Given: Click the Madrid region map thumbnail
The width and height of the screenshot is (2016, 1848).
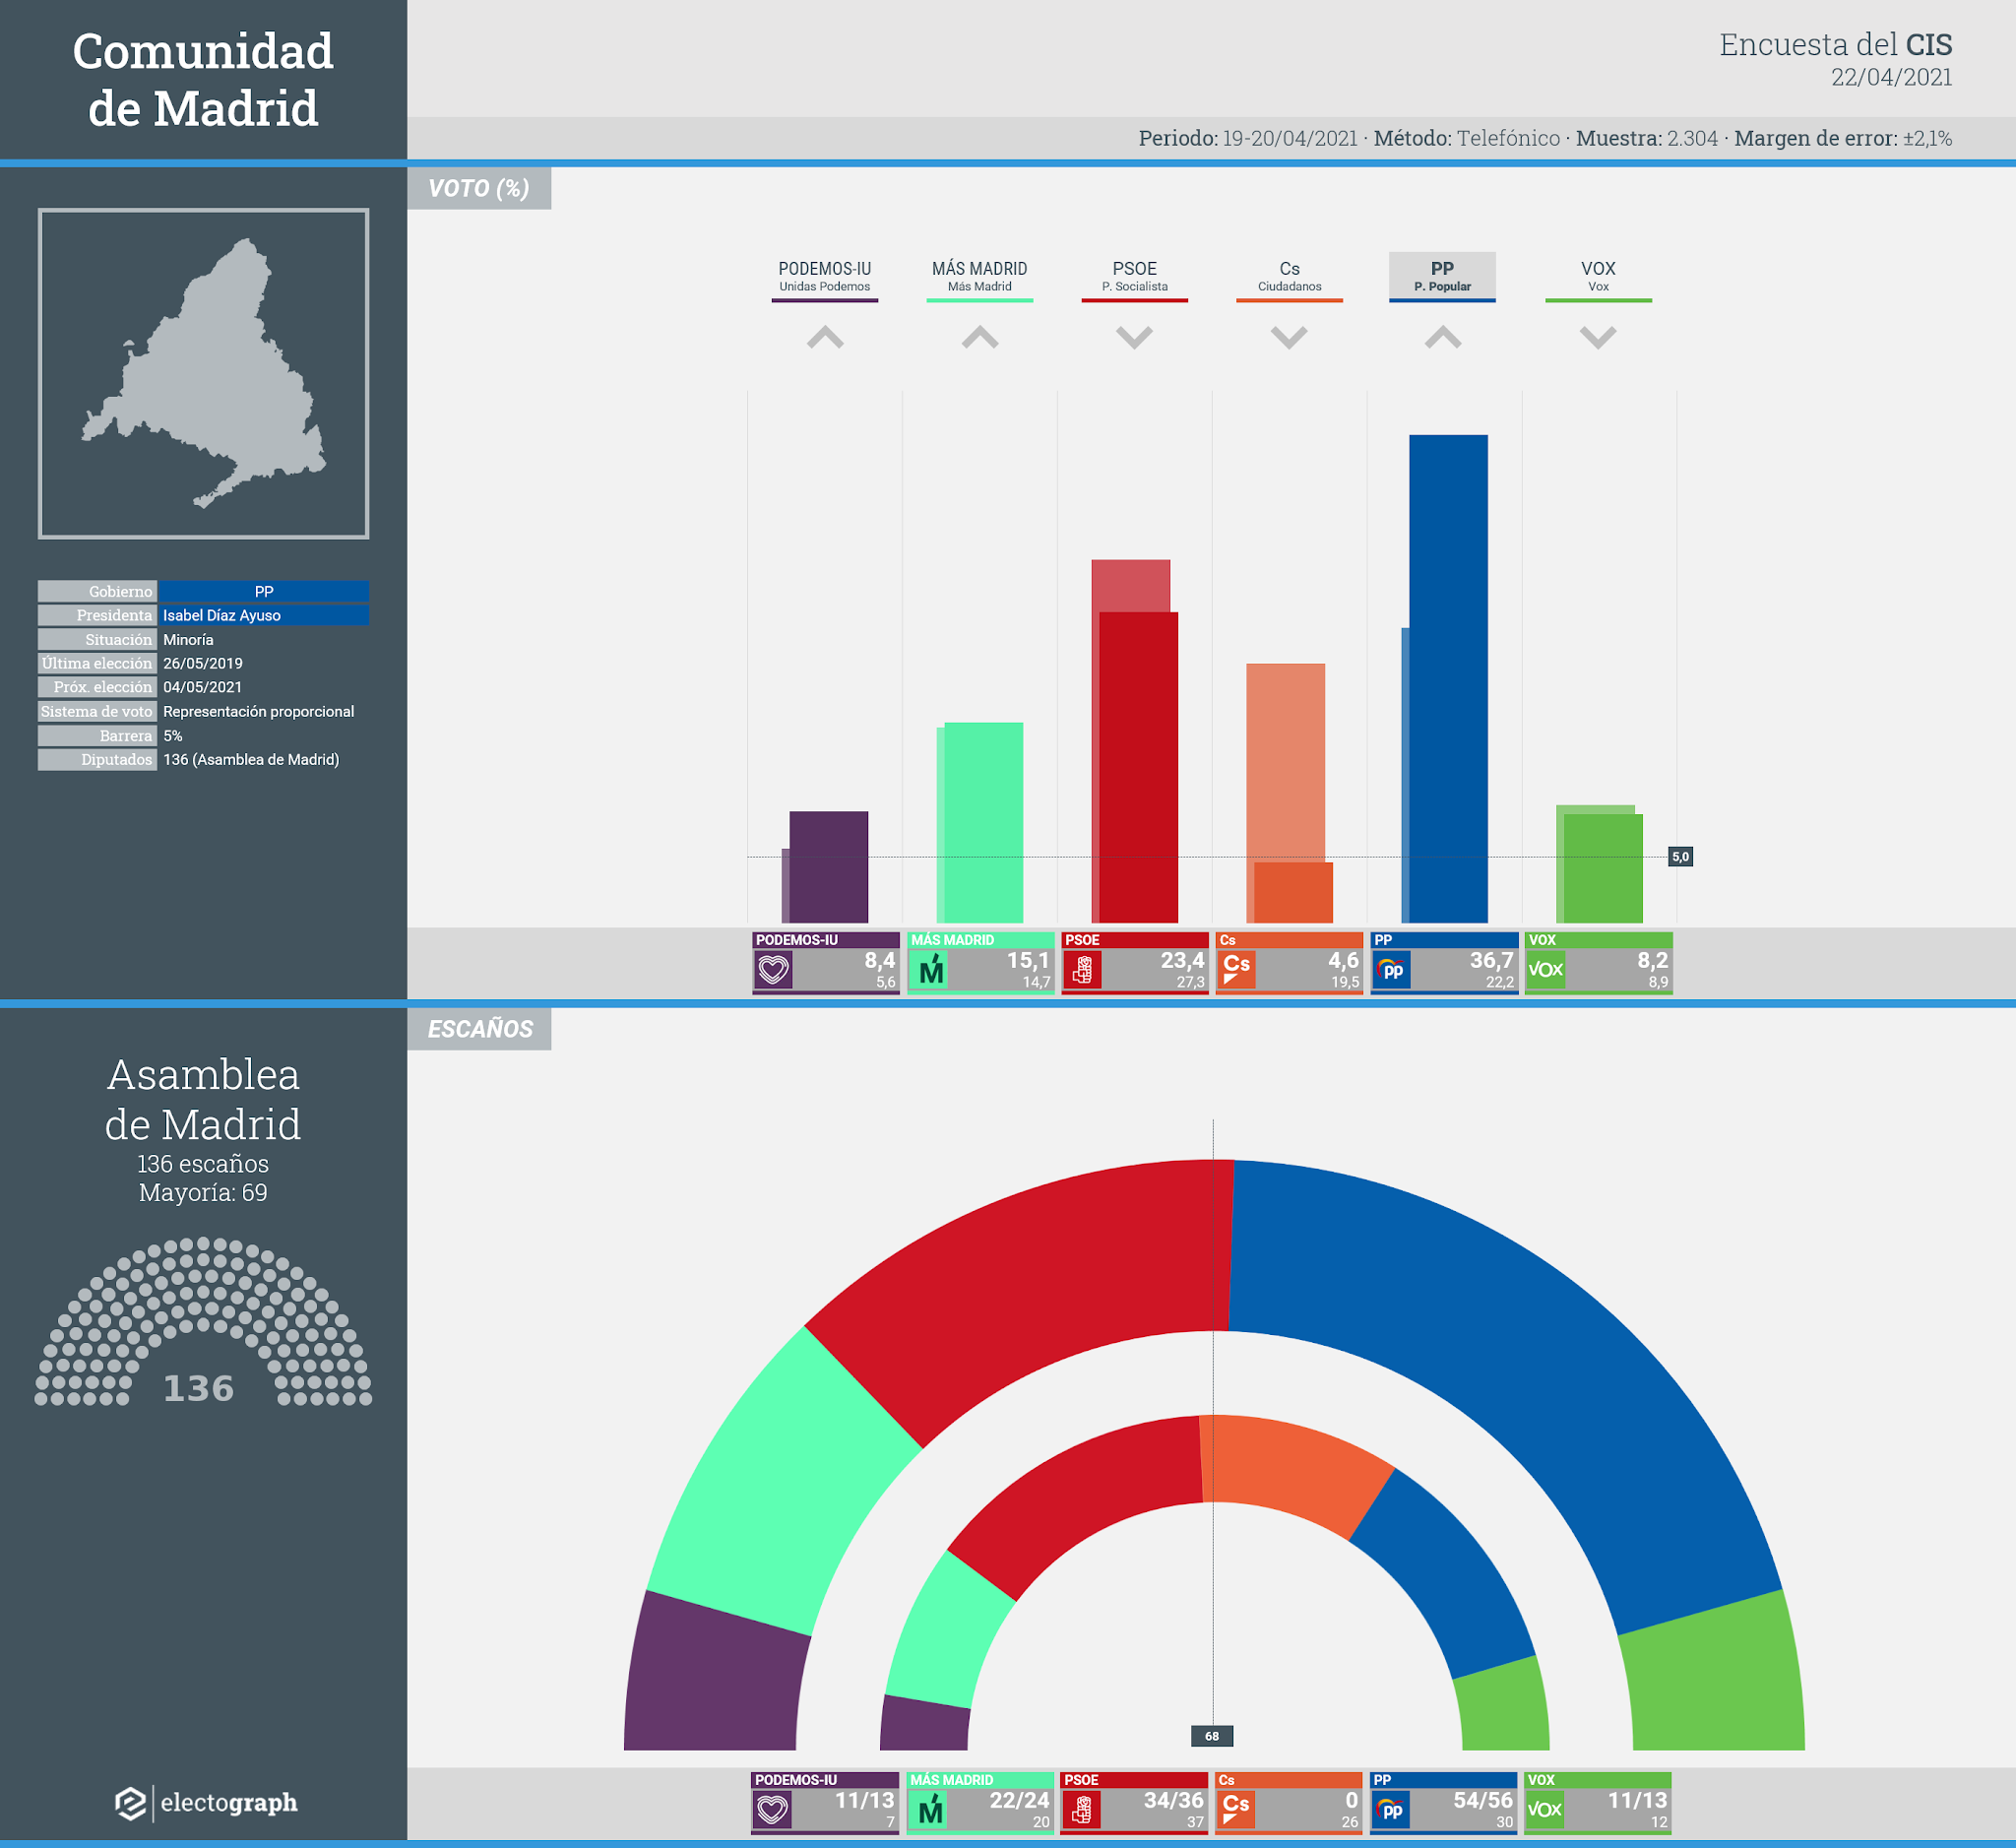Looking at the screenshot, I should pos(203,373).
